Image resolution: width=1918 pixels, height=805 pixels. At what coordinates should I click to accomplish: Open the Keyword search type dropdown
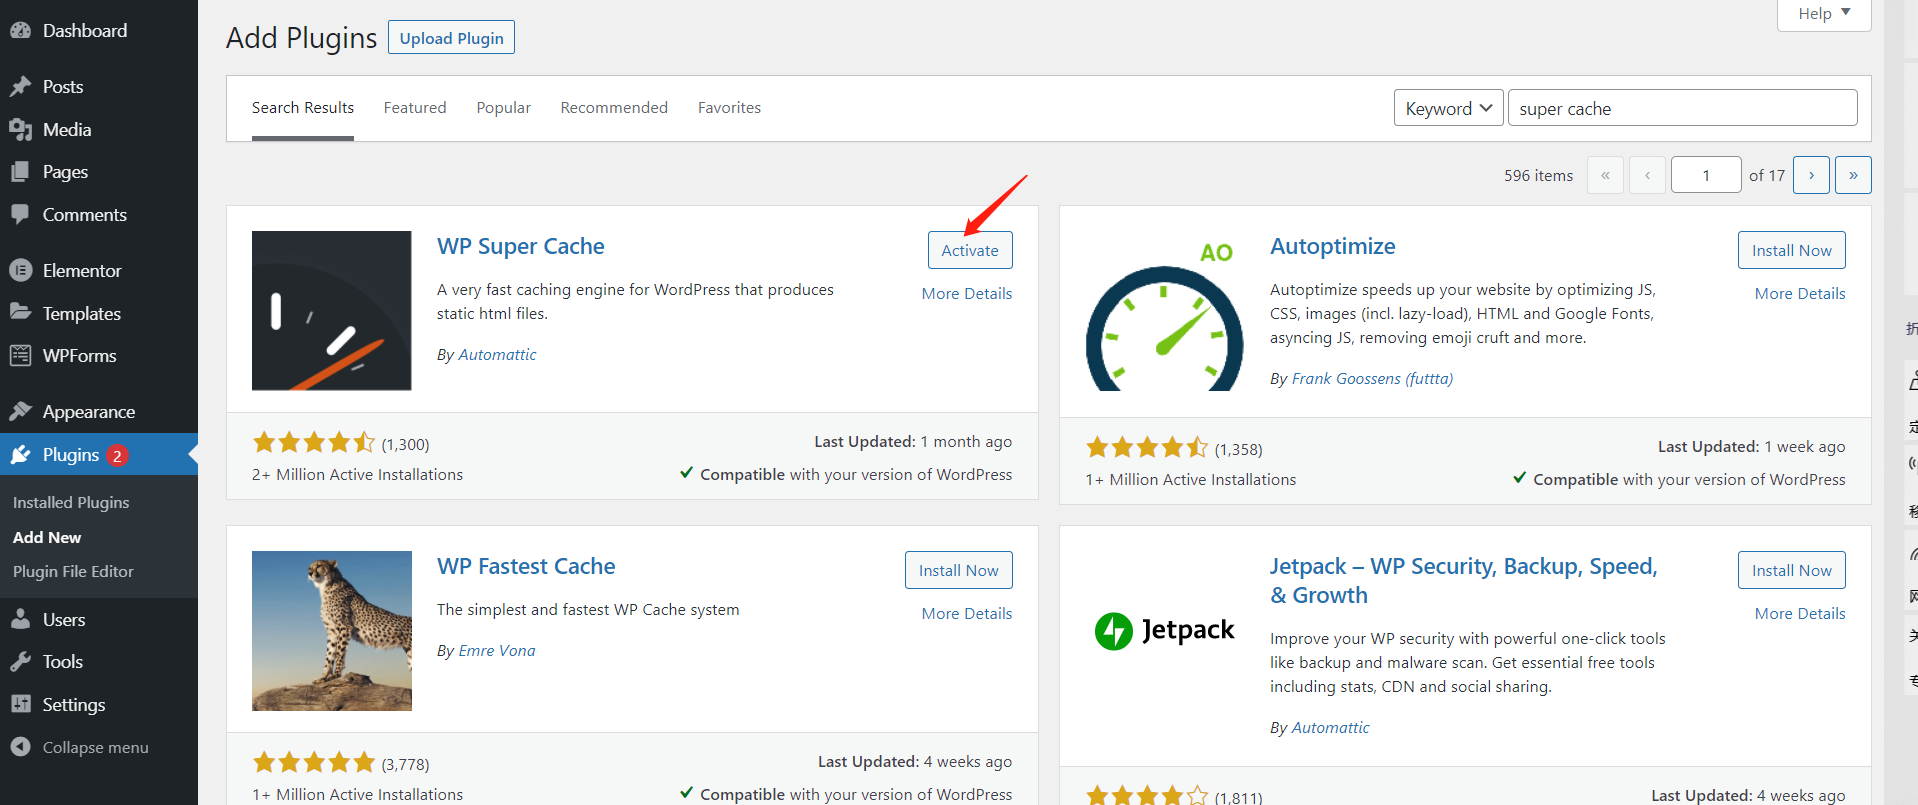[1448, 108]
